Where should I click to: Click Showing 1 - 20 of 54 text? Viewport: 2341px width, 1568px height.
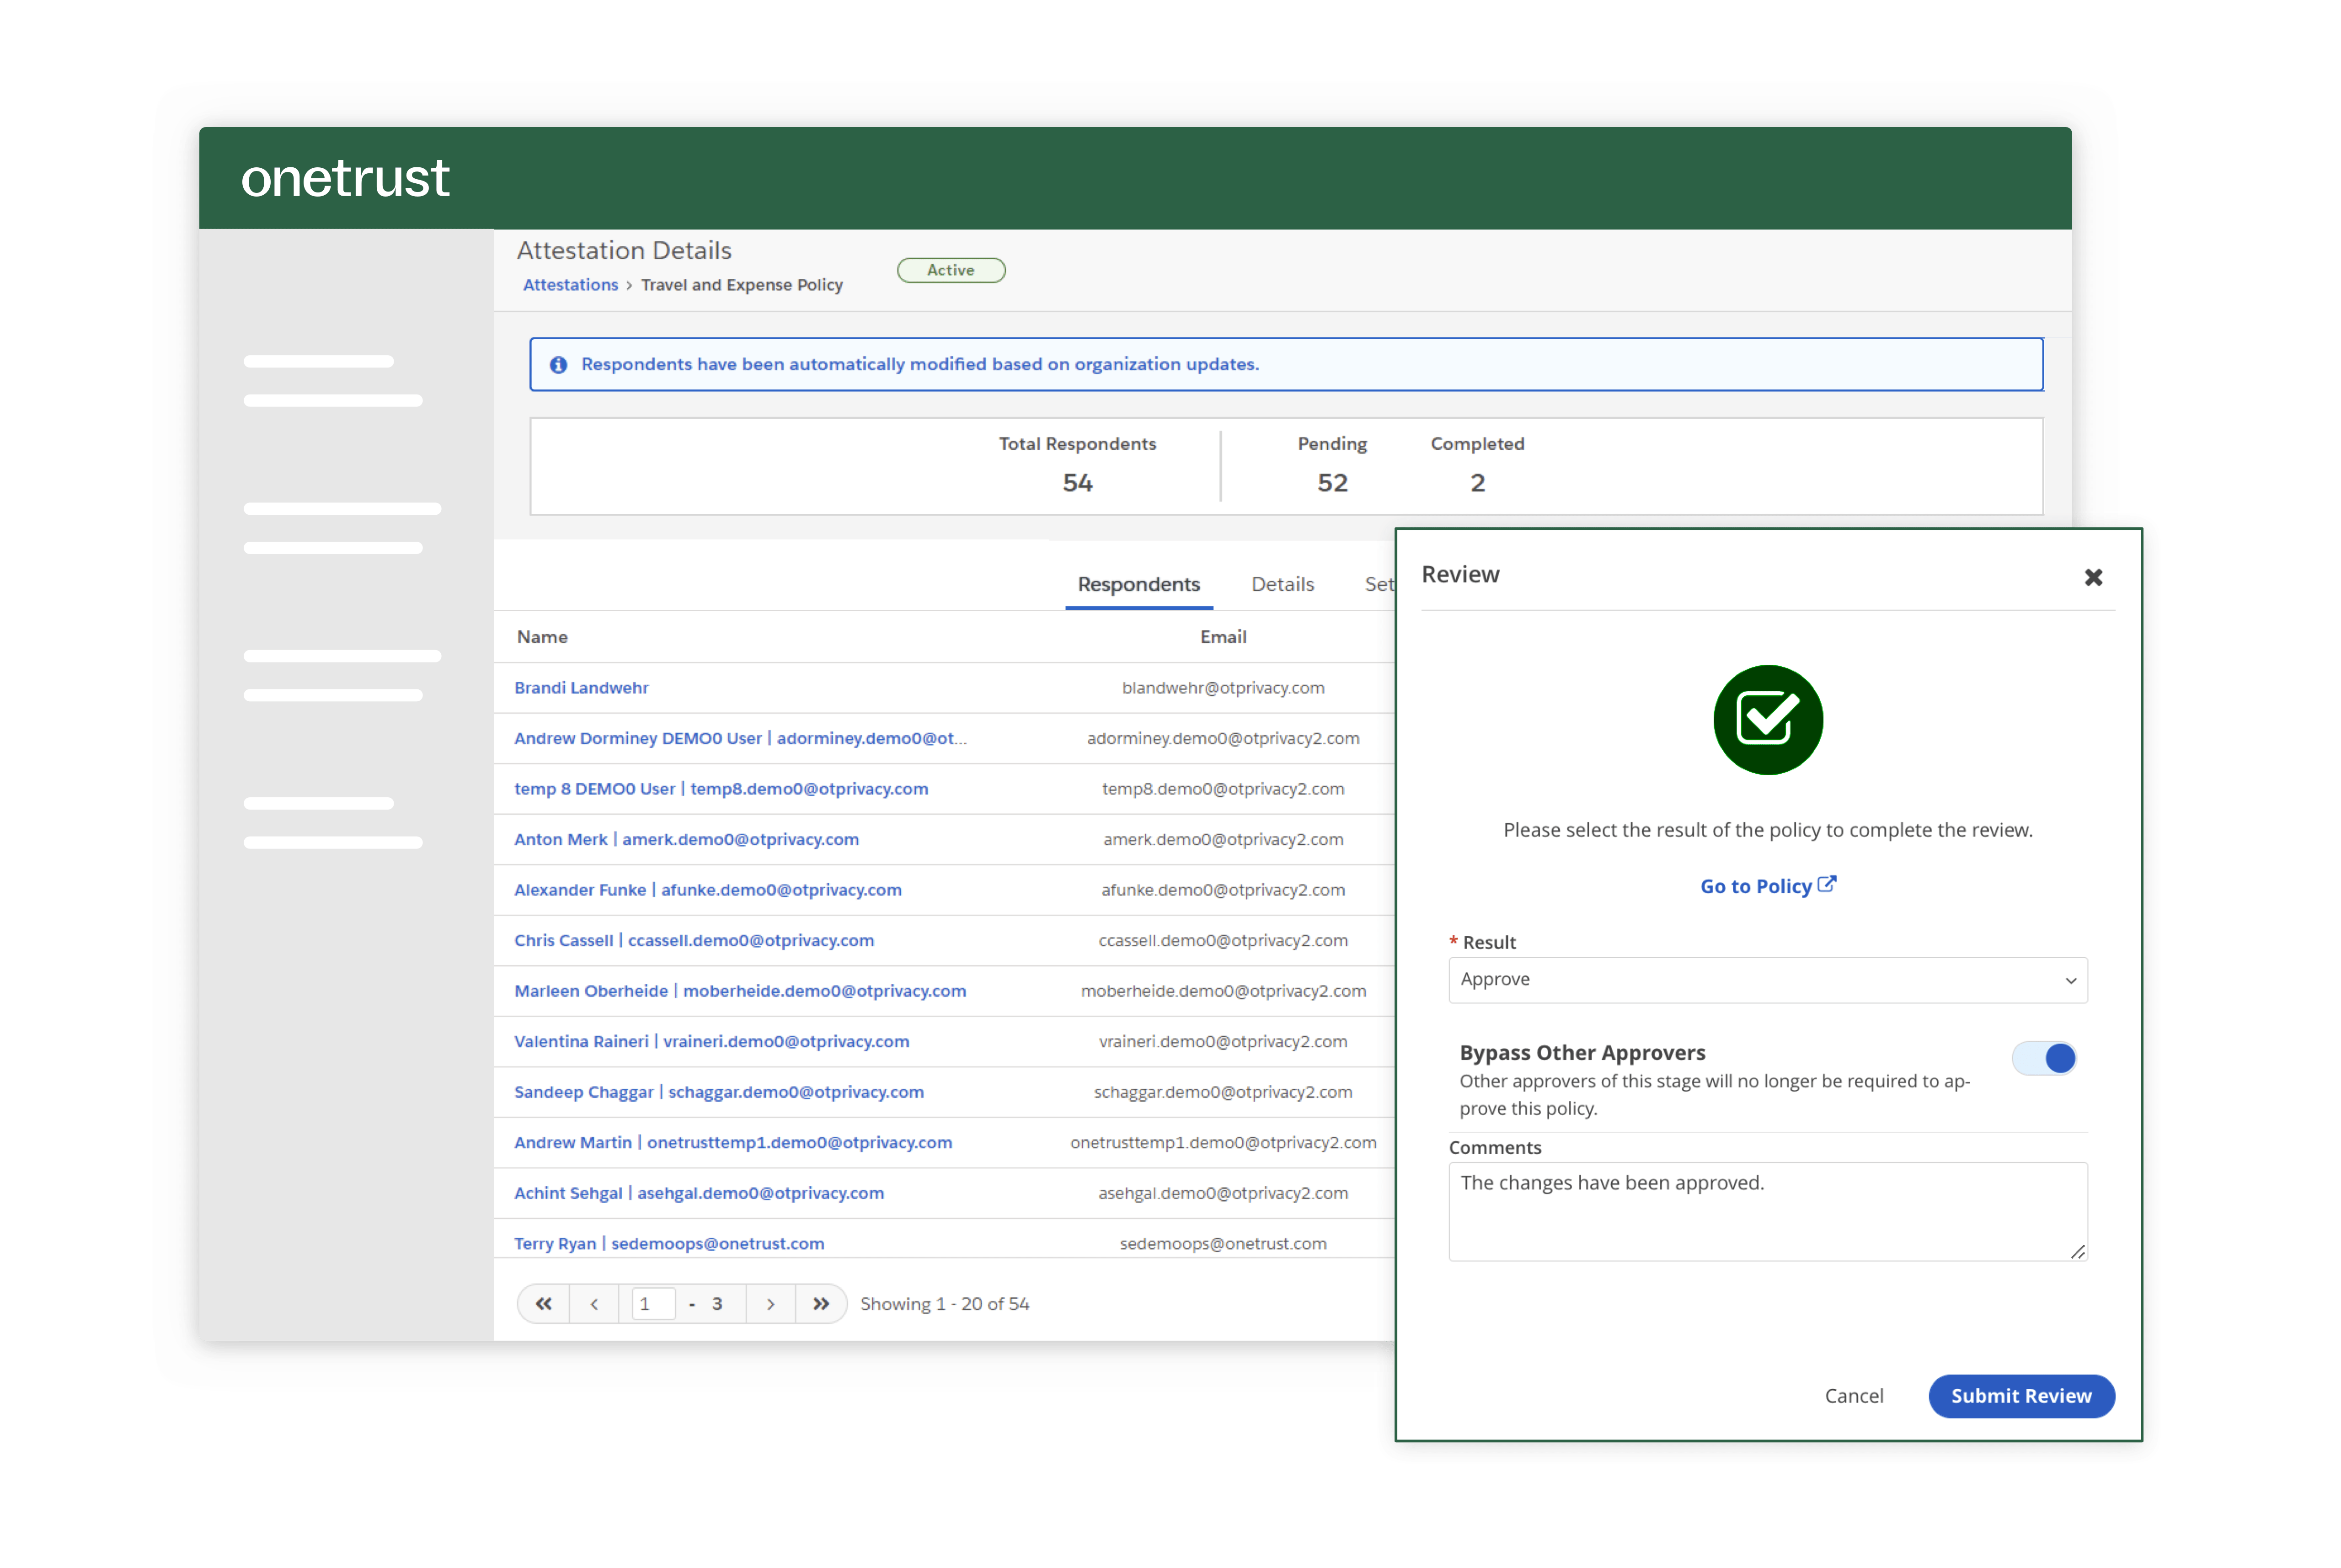tap(944, 1304)
